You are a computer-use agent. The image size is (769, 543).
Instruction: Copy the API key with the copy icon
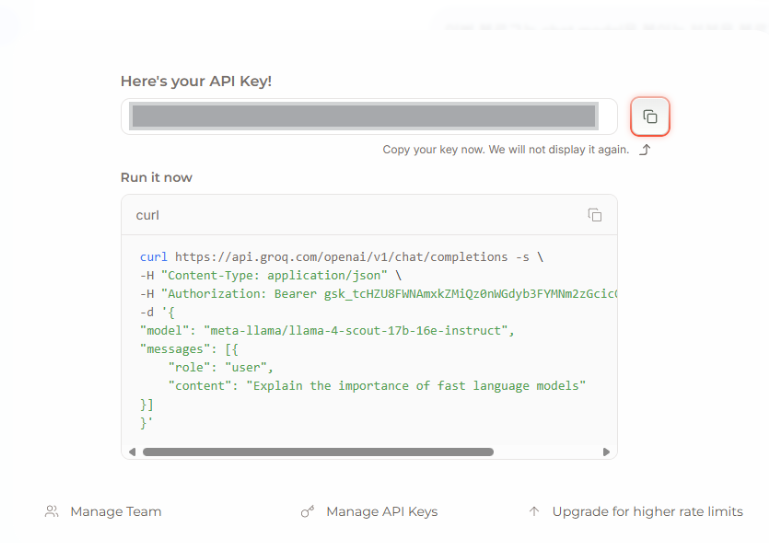(650, 117)
